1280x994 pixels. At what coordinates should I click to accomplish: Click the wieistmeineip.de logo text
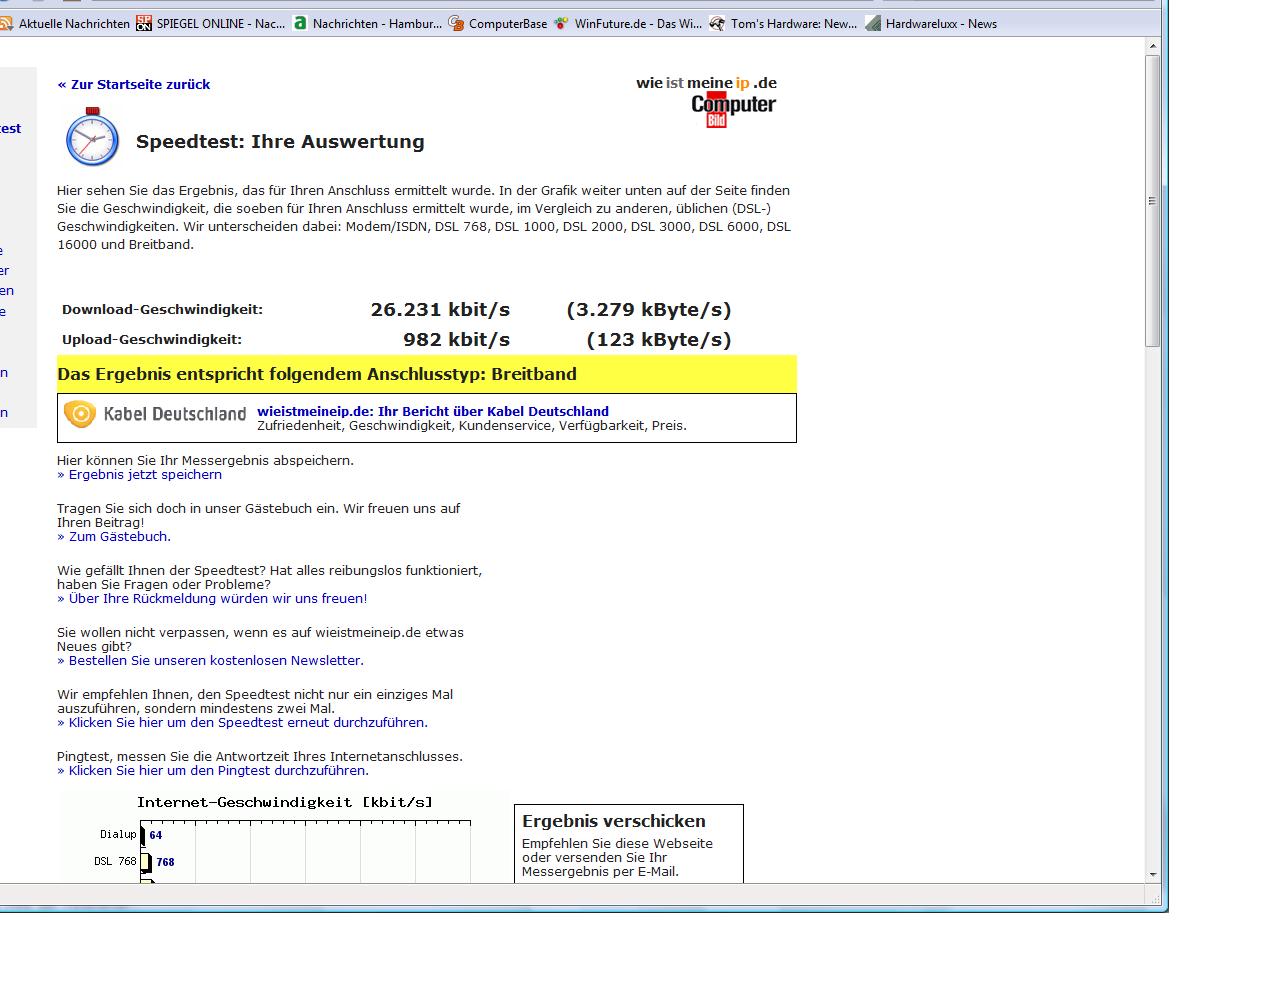[x=706, y=83]
